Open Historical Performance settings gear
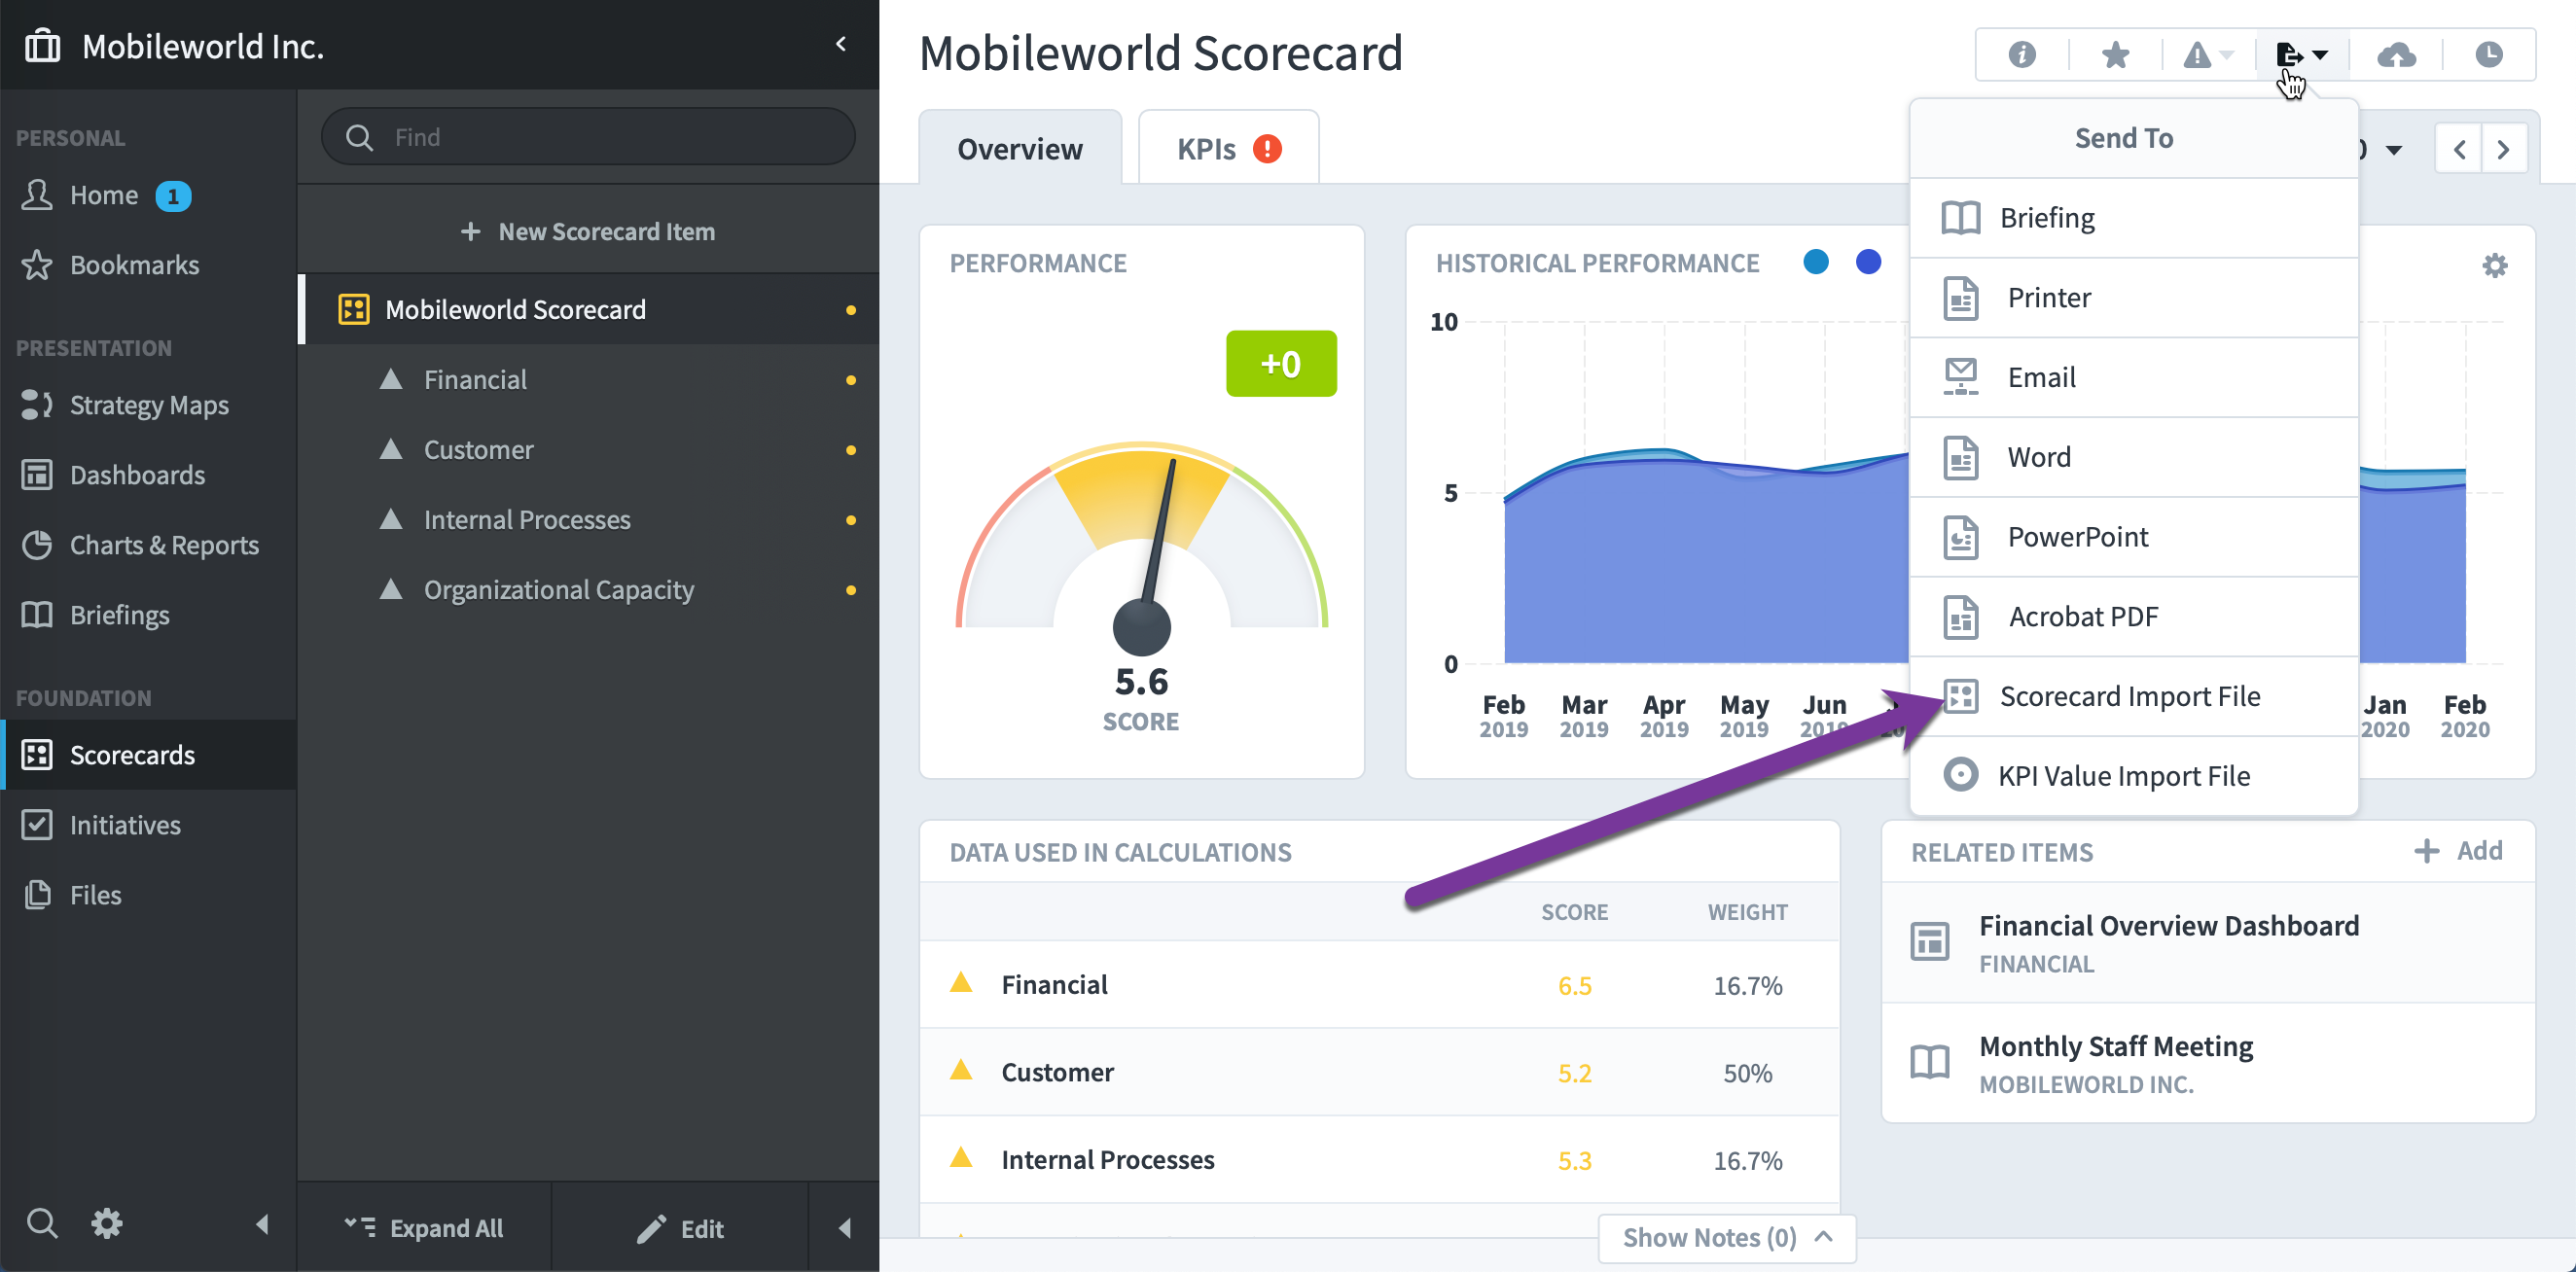The image size is (2576, 1272). pos(2495,265)
